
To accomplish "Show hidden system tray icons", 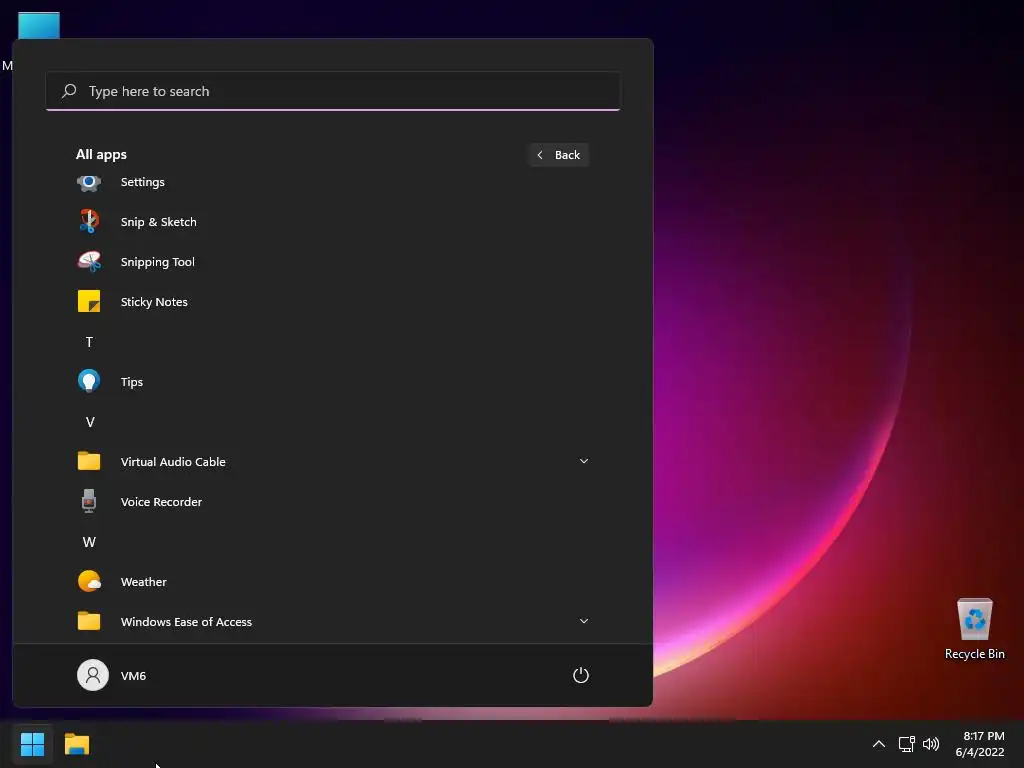I will tap(878, 744).
